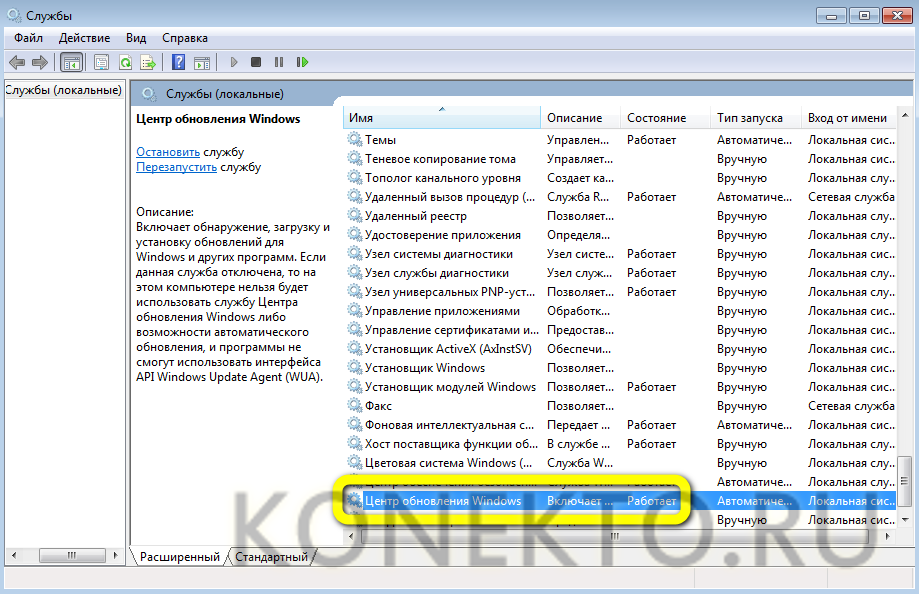Click the services list scroll-left arrow
This screenshot has width=919, height=594.
click(351, 536)
